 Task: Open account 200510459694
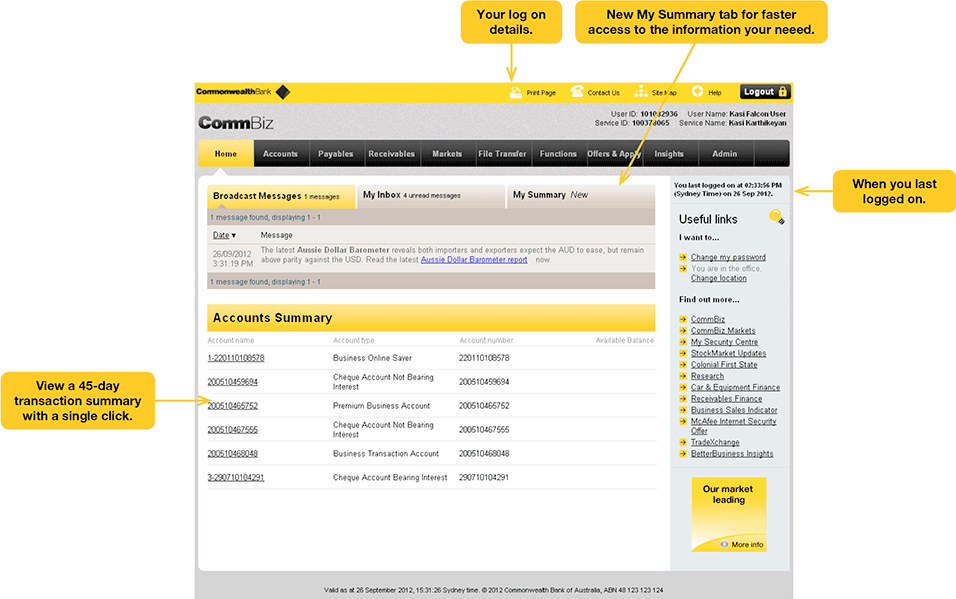point(232,382)
